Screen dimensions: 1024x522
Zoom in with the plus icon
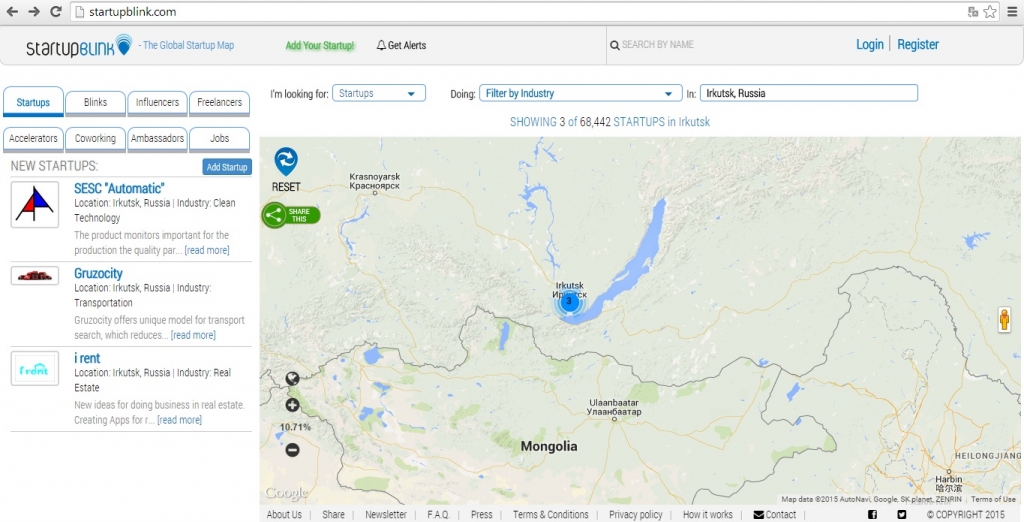point(292,405)
